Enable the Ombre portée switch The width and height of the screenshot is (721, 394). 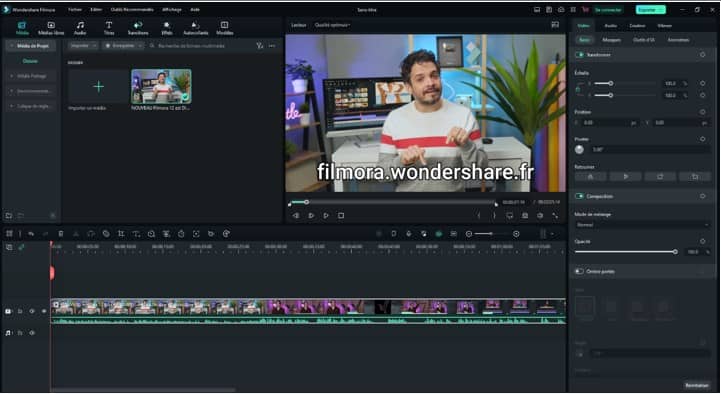click(x=579, y=271)
